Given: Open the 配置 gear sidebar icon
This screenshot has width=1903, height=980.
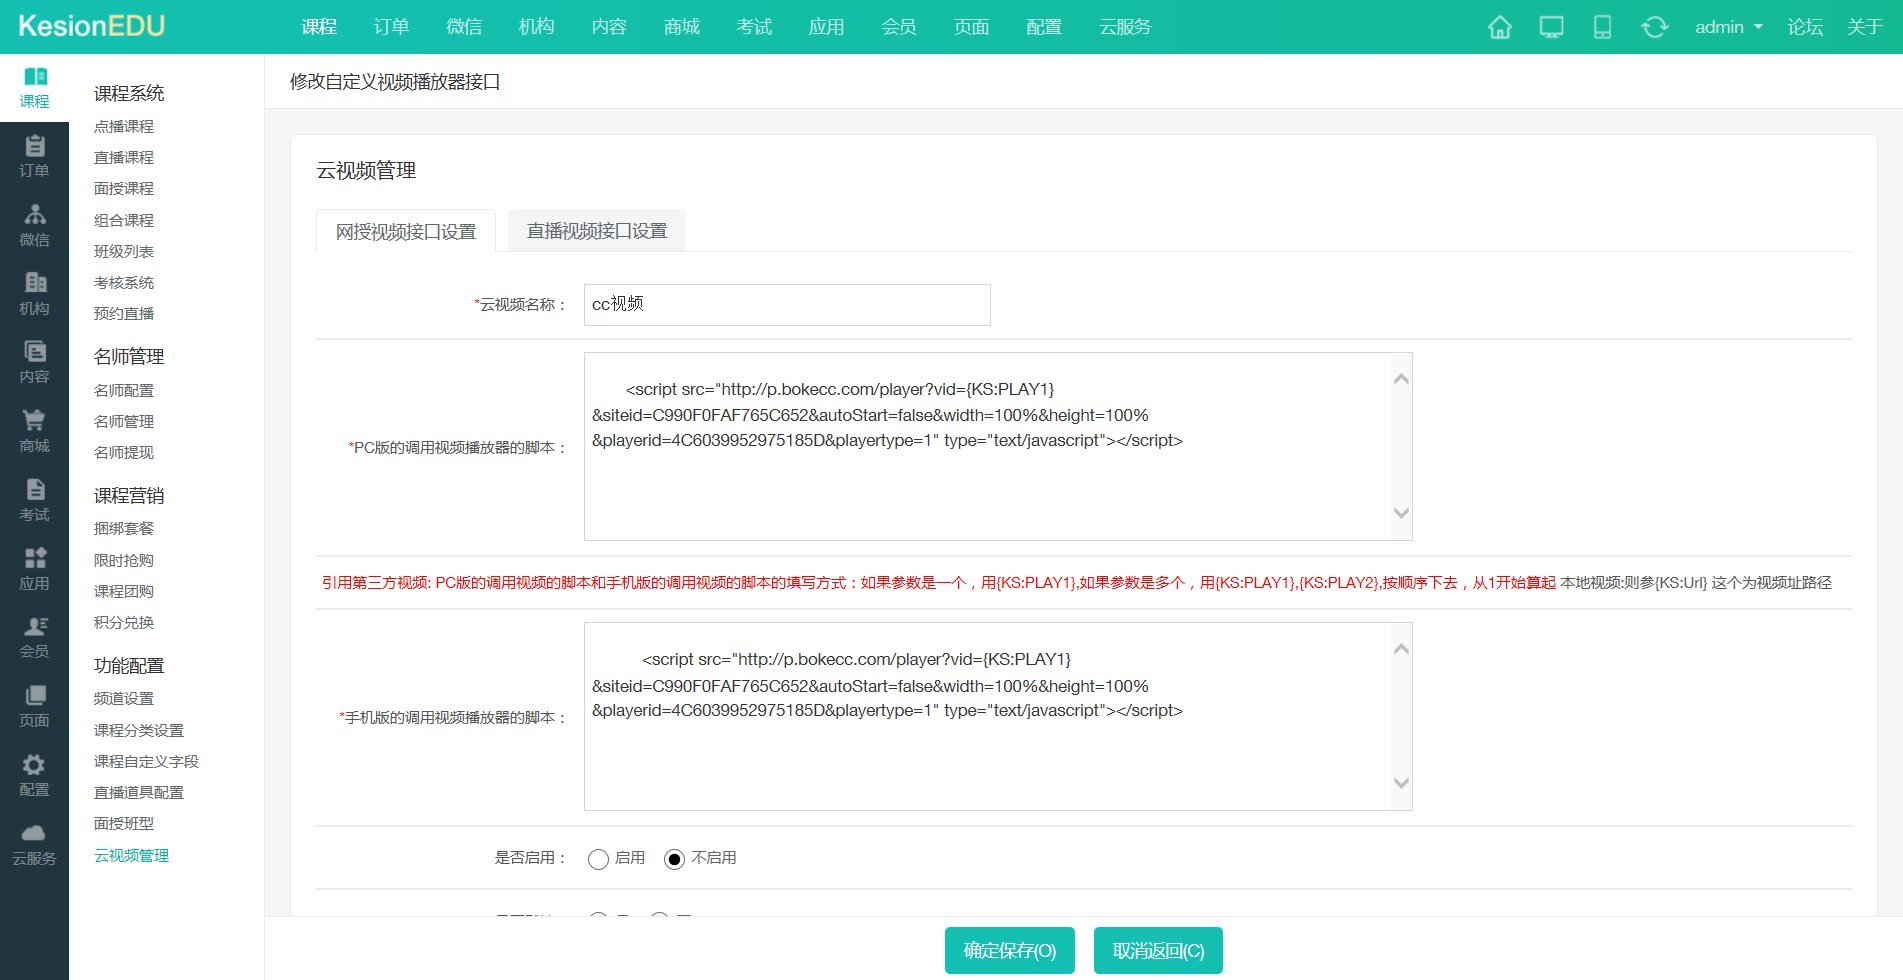Looking at the screenshot, I should tap(34, 776).
